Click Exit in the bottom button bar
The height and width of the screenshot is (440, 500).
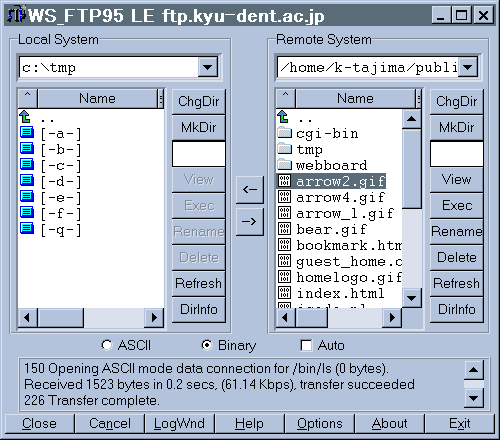pyautogui.click(x=460, y=424)
